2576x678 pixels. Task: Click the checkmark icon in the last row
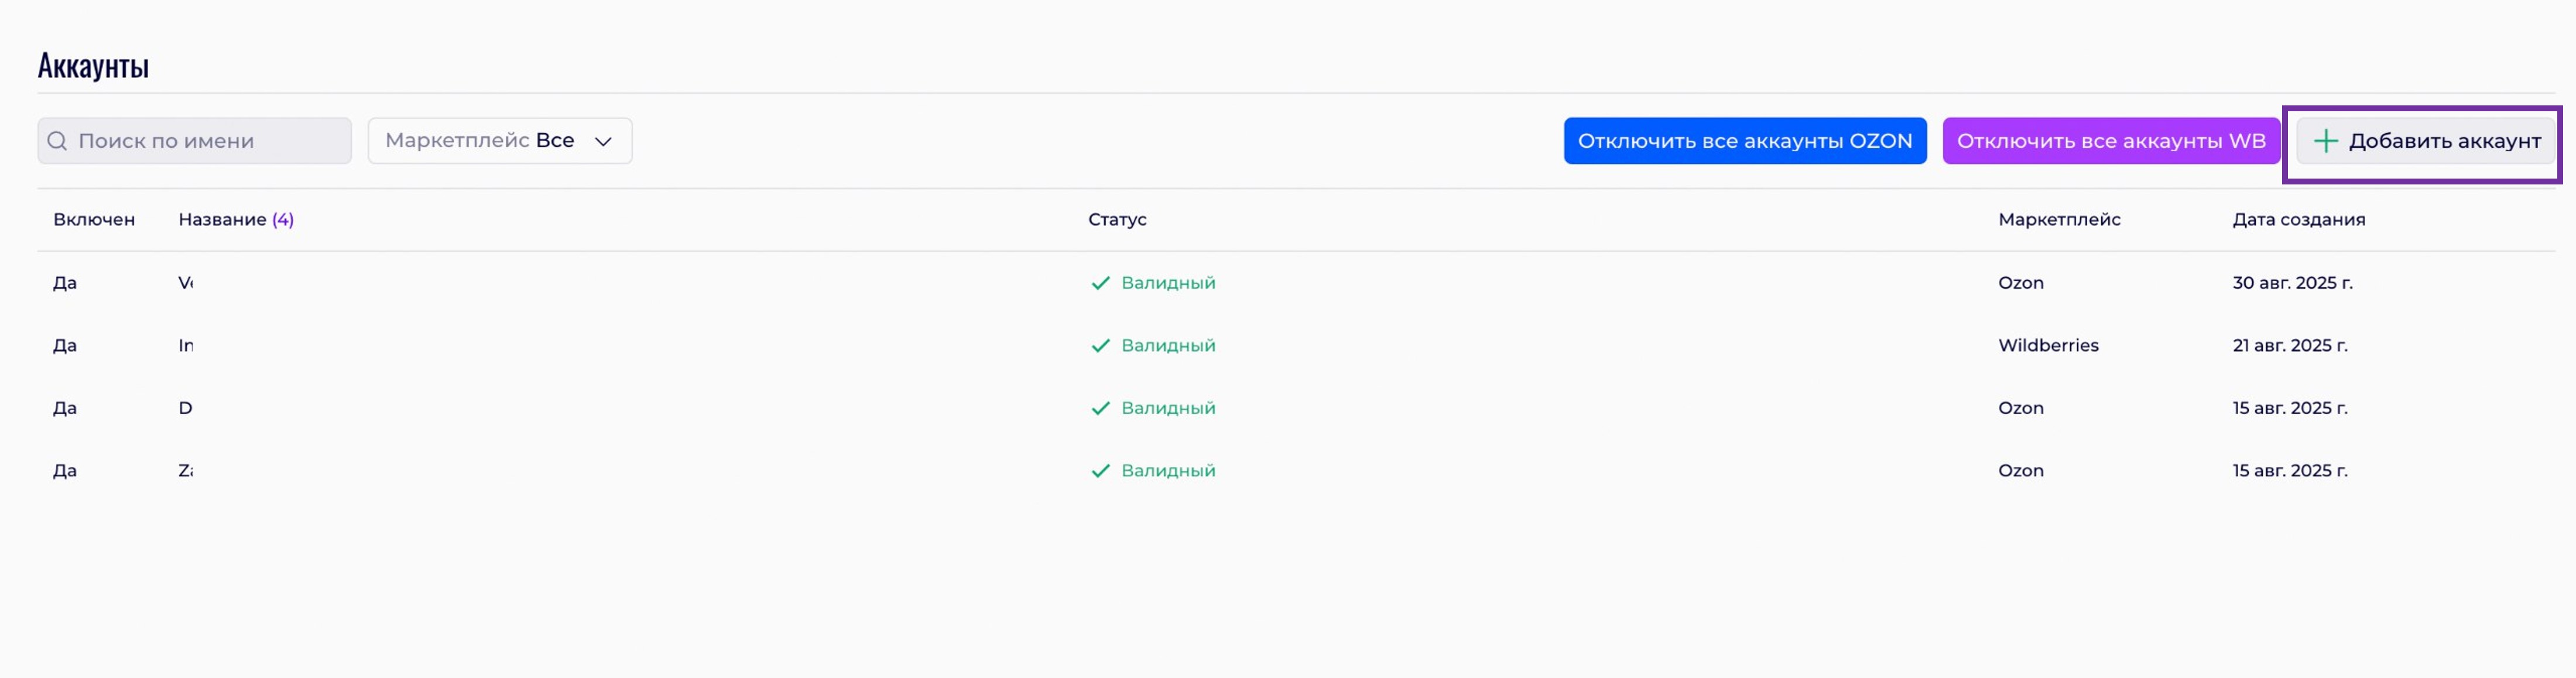coord(1100,471)
